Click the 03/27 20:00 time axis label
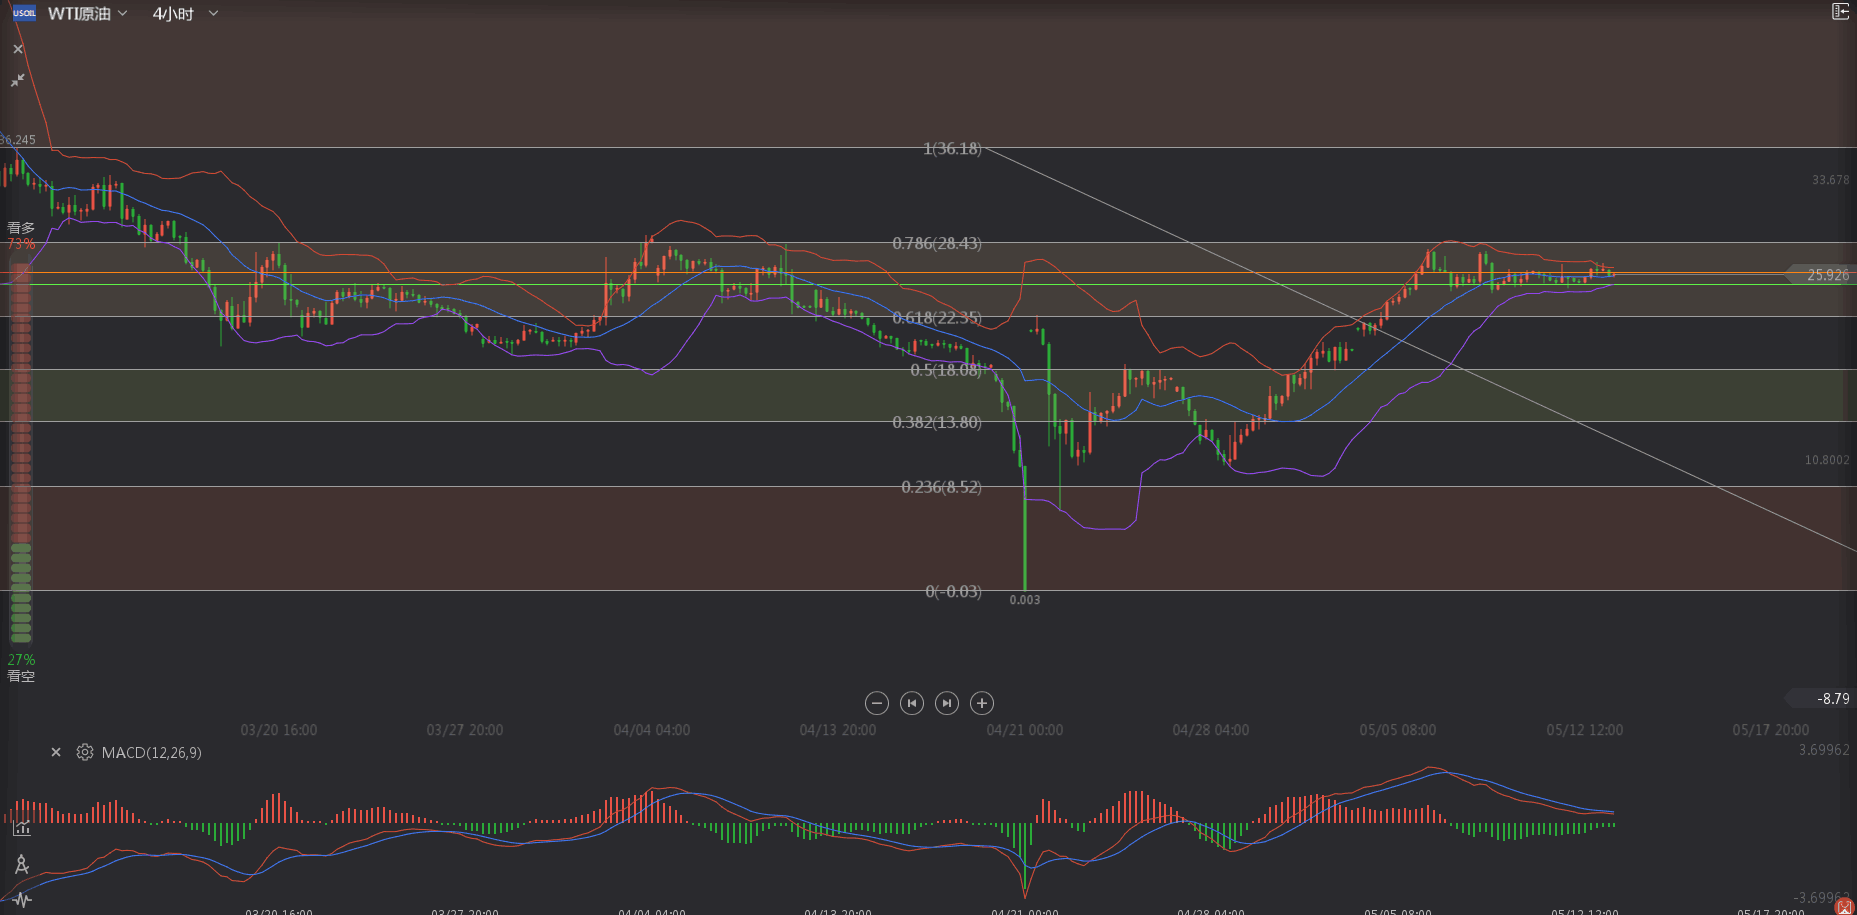 coord(465,730)
